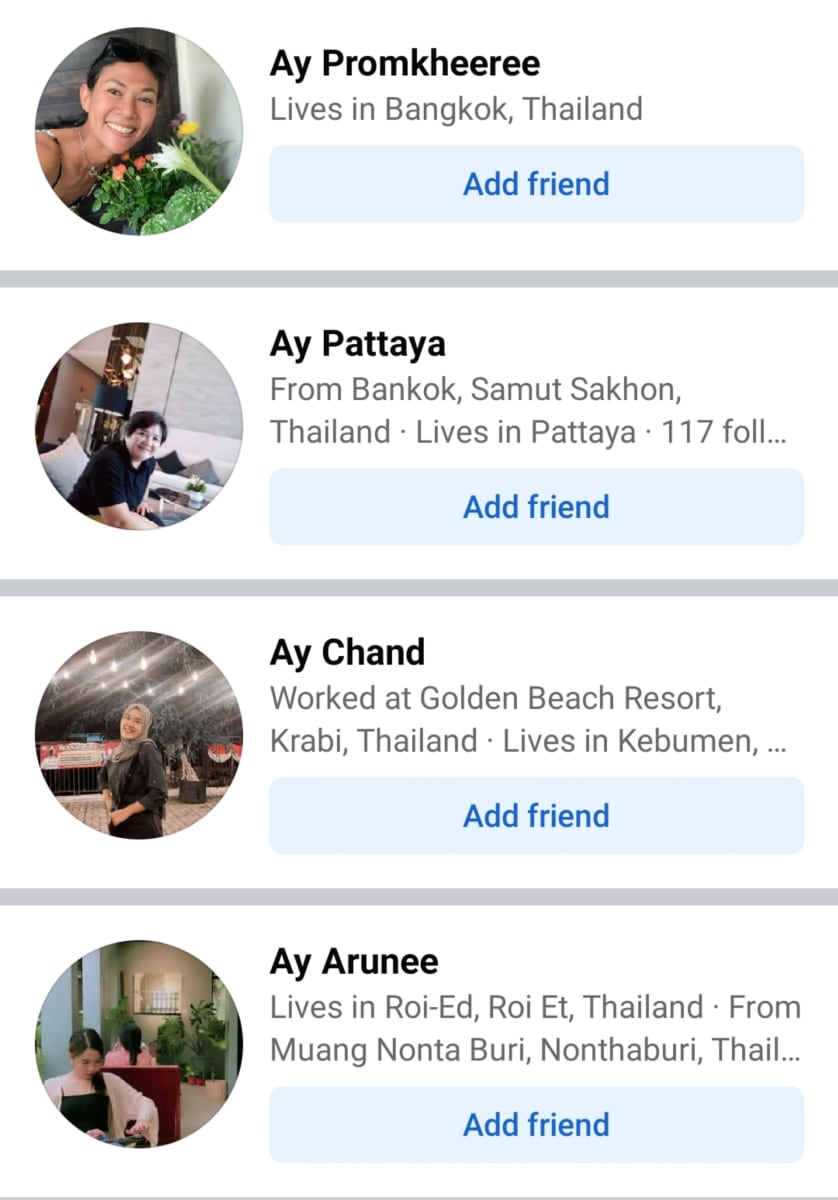This screenshot has width=838, height=1200.
Task: Open Ay Chand's profile picture
Action: tap(139, 735)
